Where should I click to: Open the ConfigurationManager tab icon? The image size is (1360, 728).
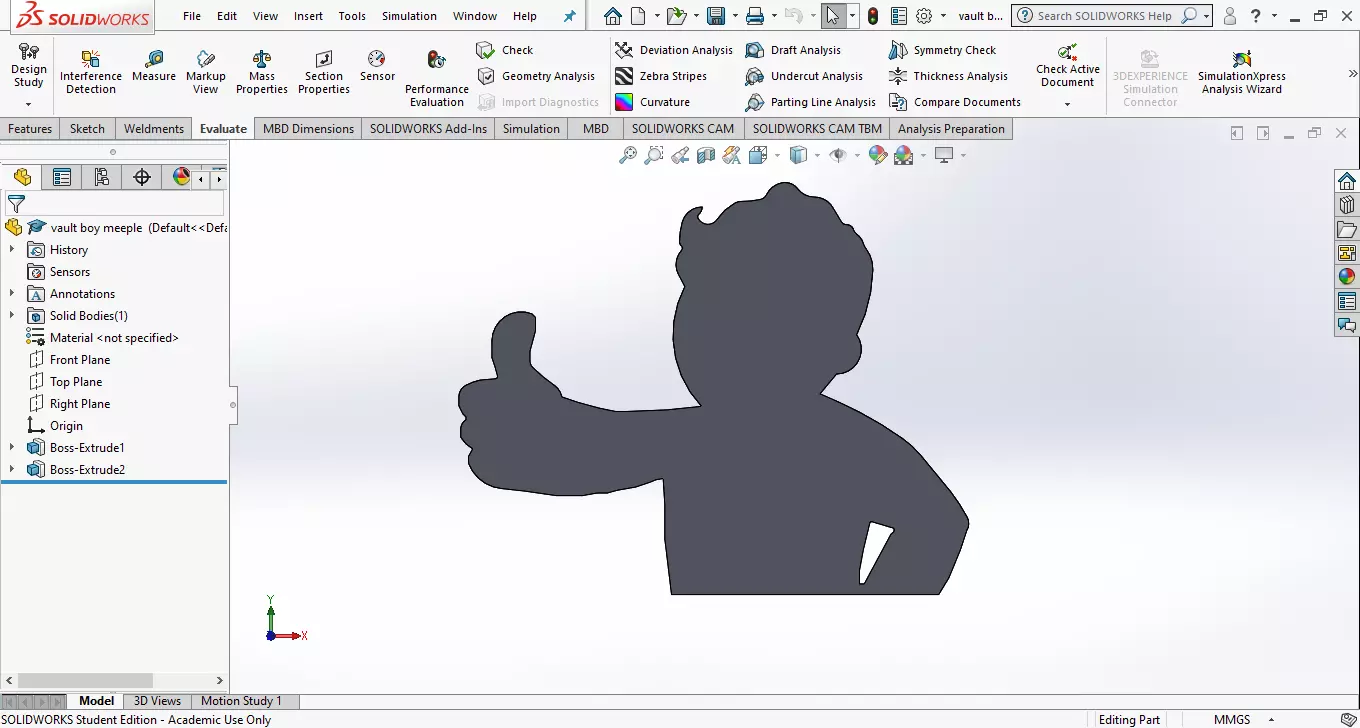click(x=102, y=177)
